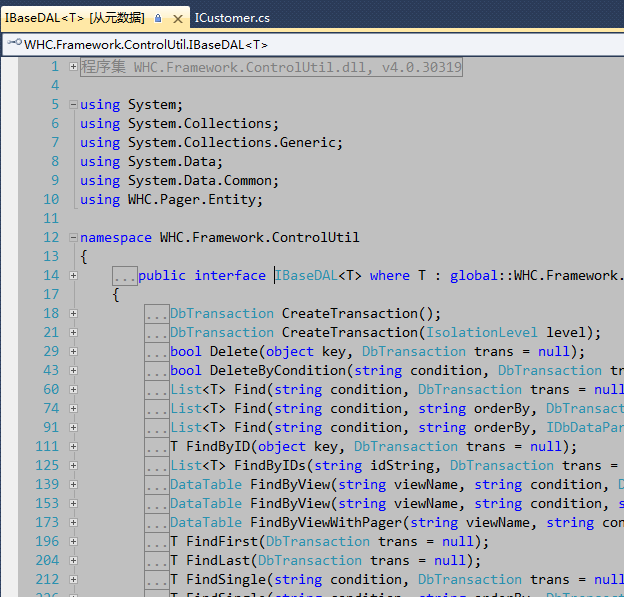
Task: Click the collapsed ellipsis box before public interface
Action: [125, 276]
